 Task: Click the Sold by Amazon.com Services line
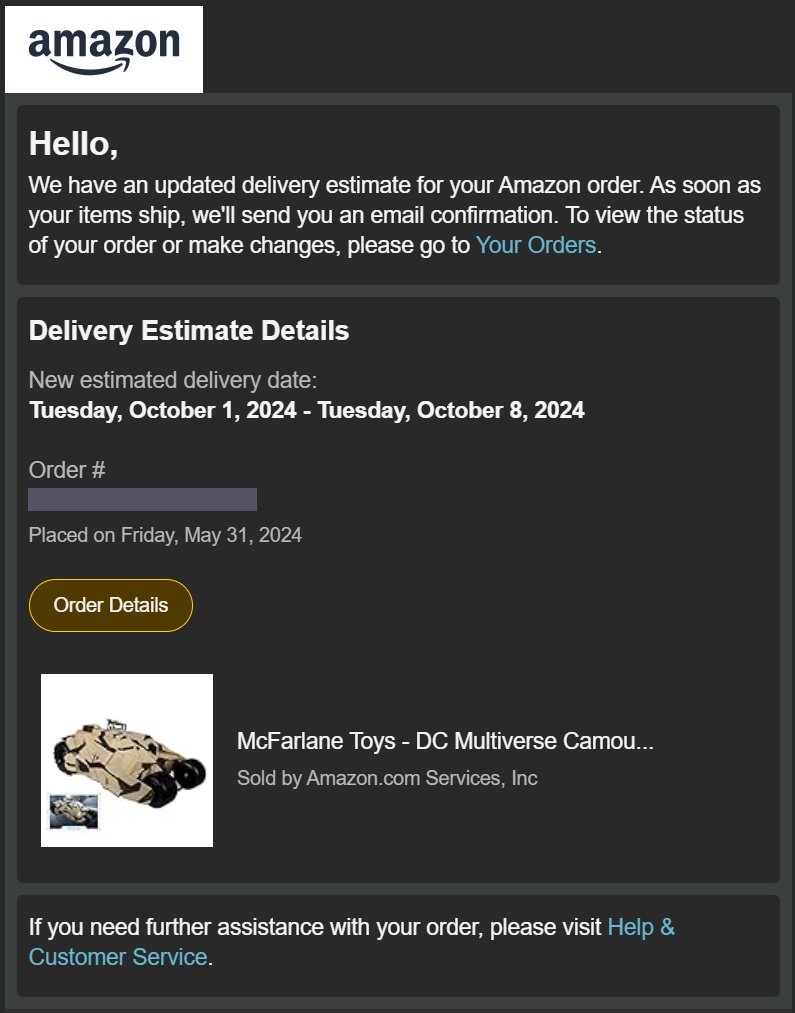click(387, 778)
